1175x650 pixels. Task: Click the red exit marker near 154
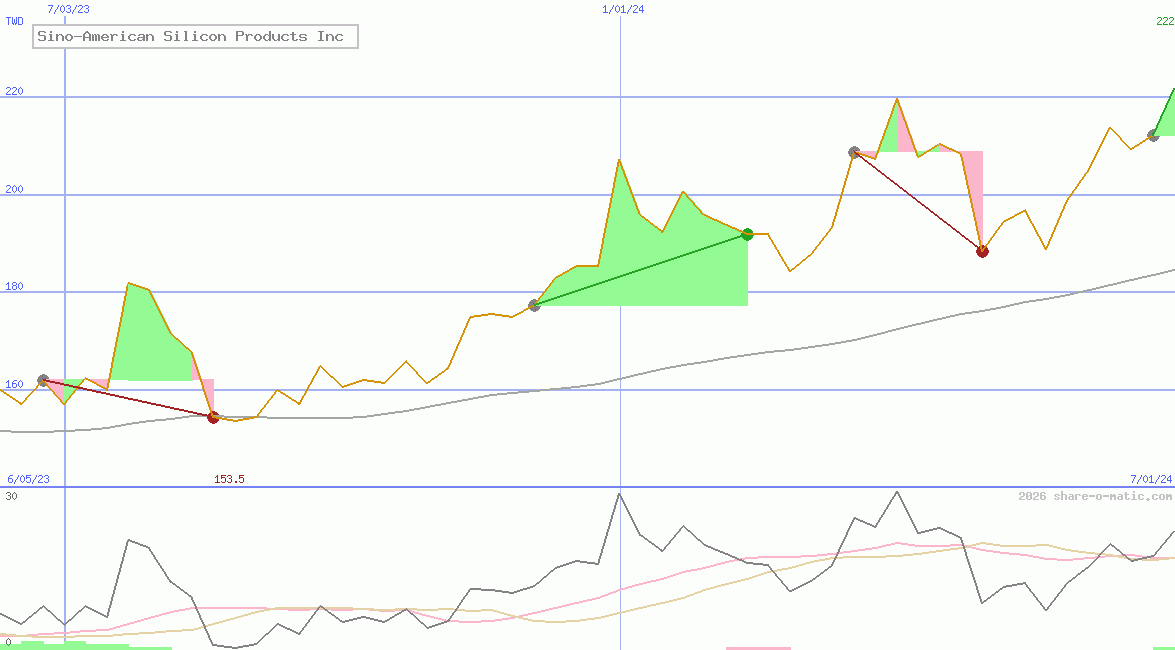(x=214, y=417)
